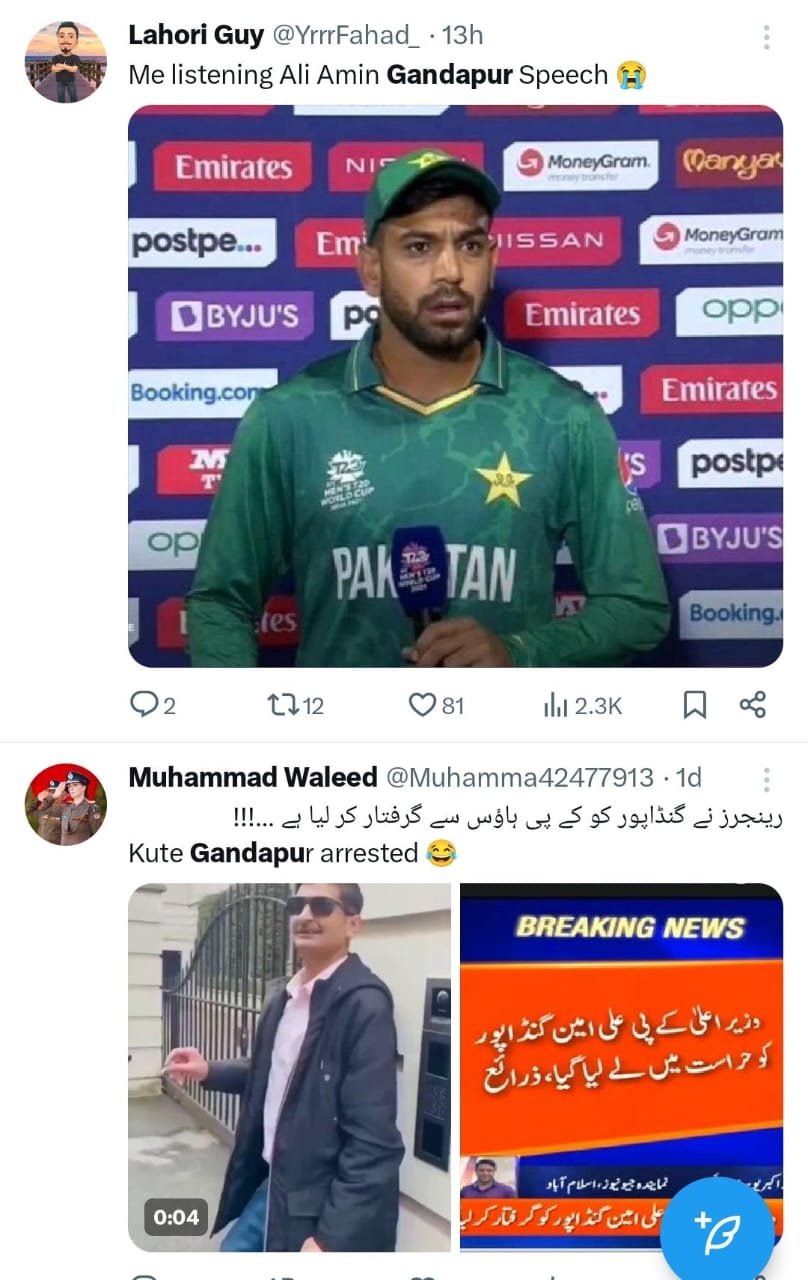The width and height of the screenshot is (808, 1280).
Task: Play the 0:04 video of man at gate
Action: (289, 1067)
